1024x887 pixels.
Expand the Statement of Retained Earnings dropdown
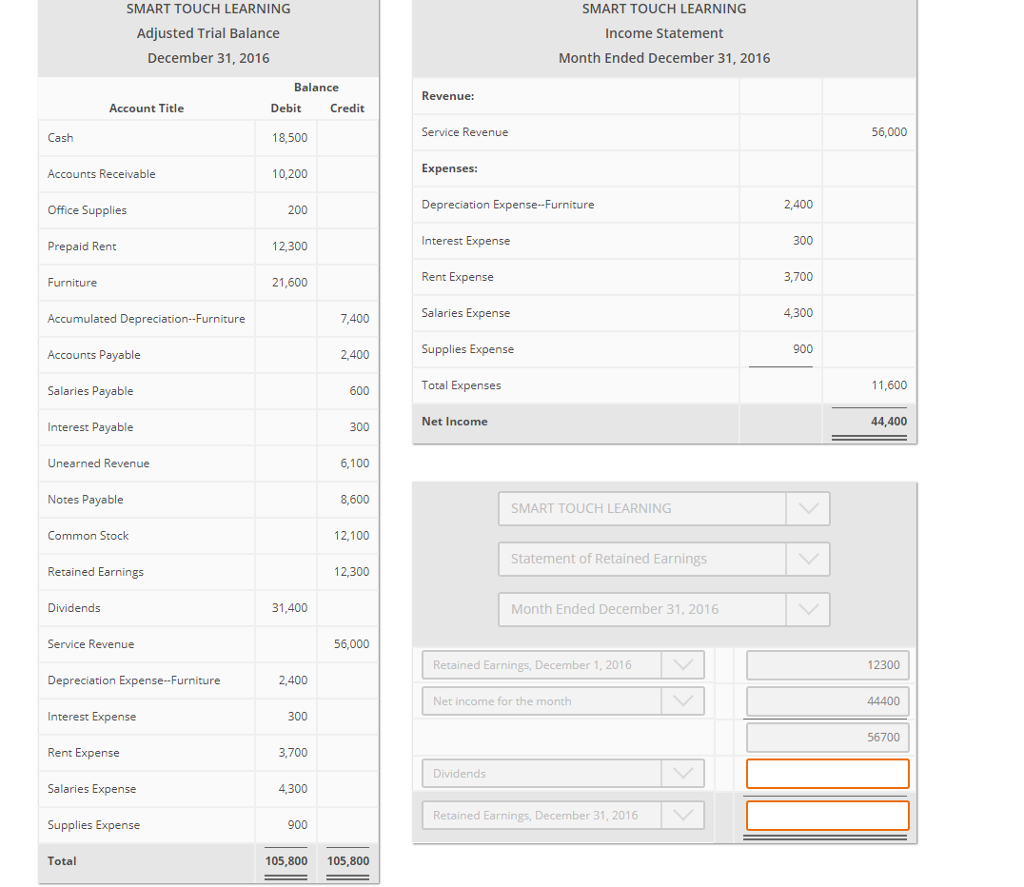(808, 559)
